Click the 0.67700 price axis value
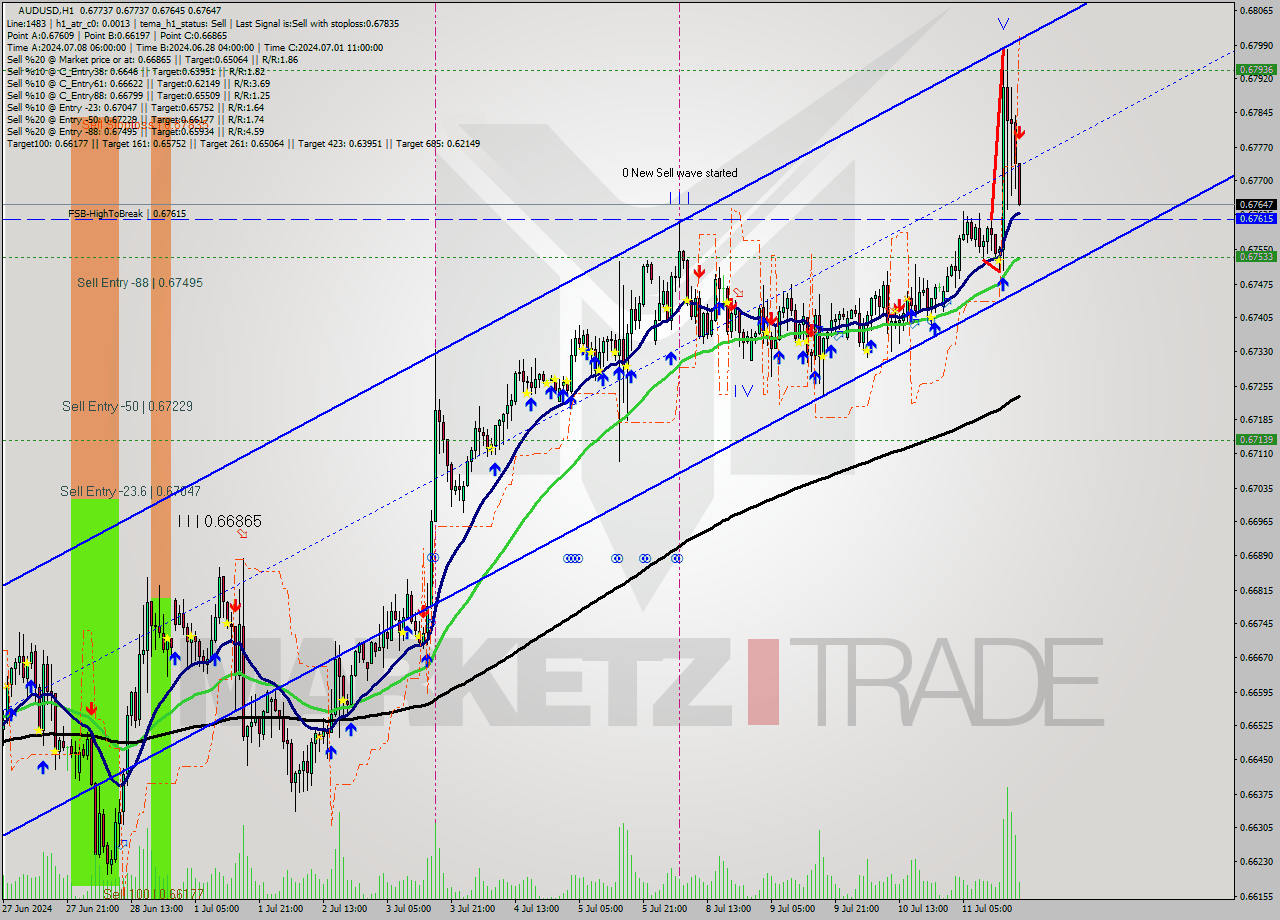This screenshot has width=1280, height=920. pyautogui.click(x=1256, y=181)
